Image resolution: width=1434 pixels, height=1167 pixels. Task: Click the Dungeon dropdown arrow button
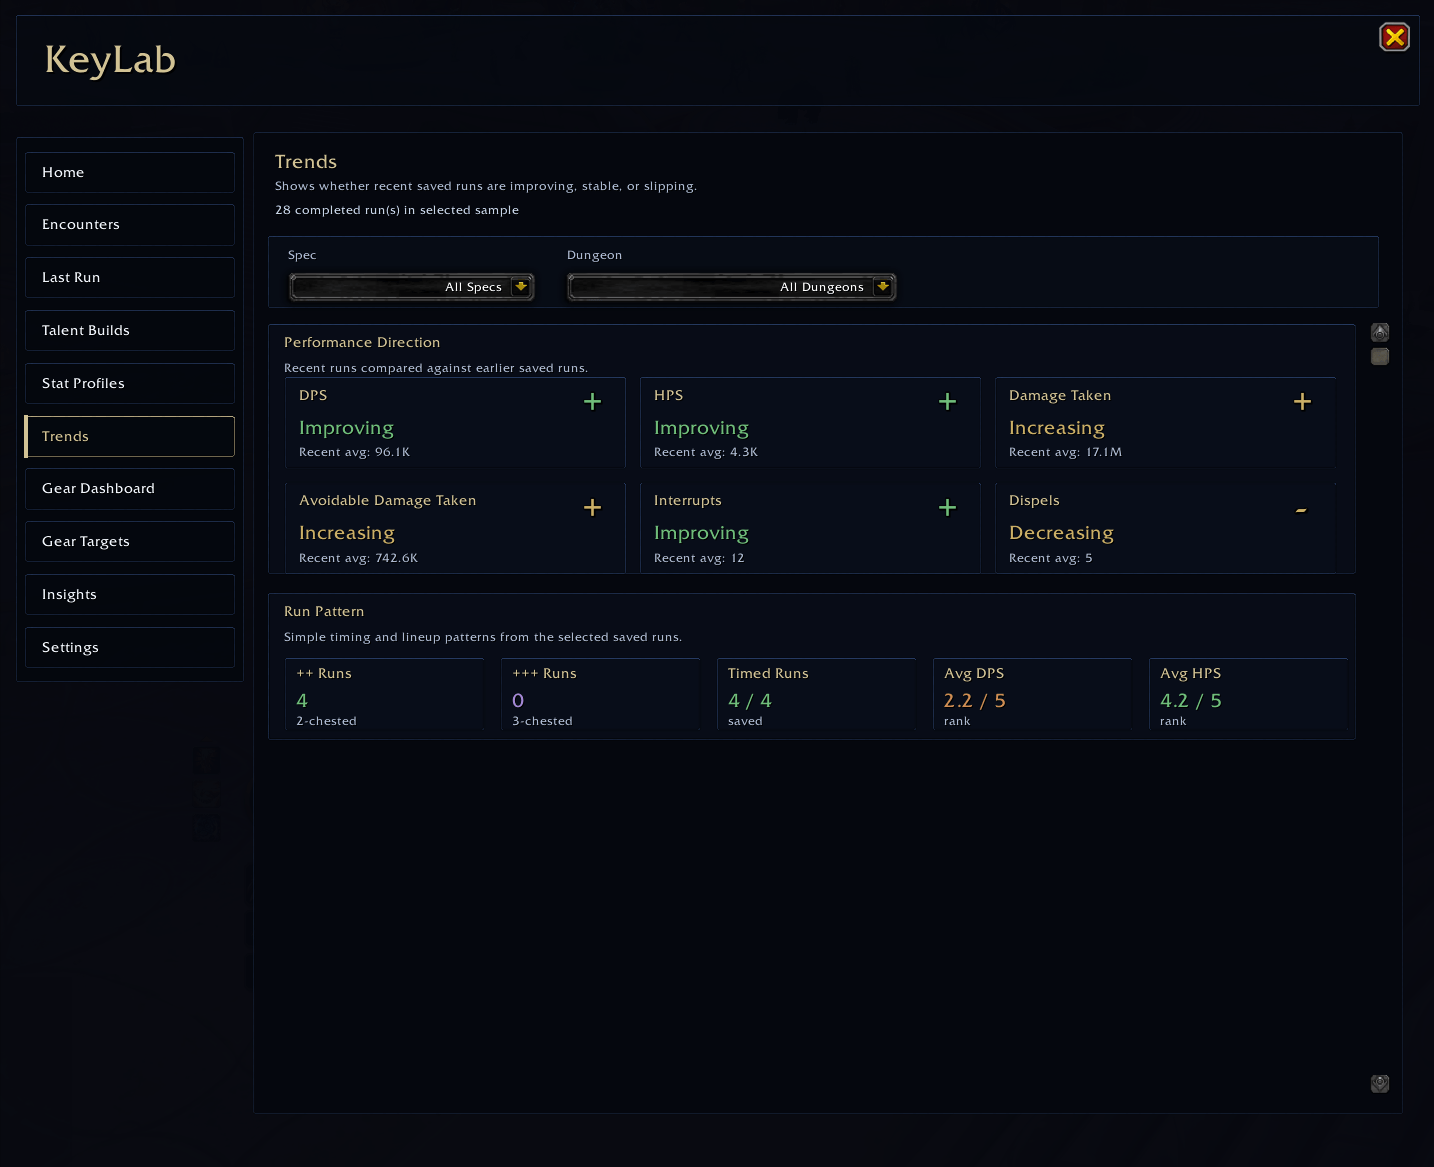883,287
